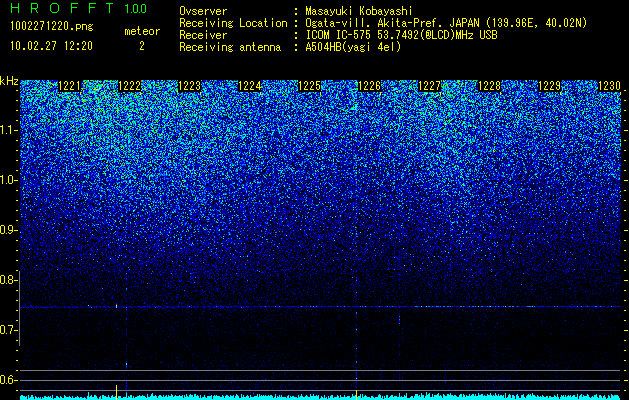Click the A504HB(yagi 4el) antenna text
The height and width of the screenshot is (400, 629).
coord(353,47)
